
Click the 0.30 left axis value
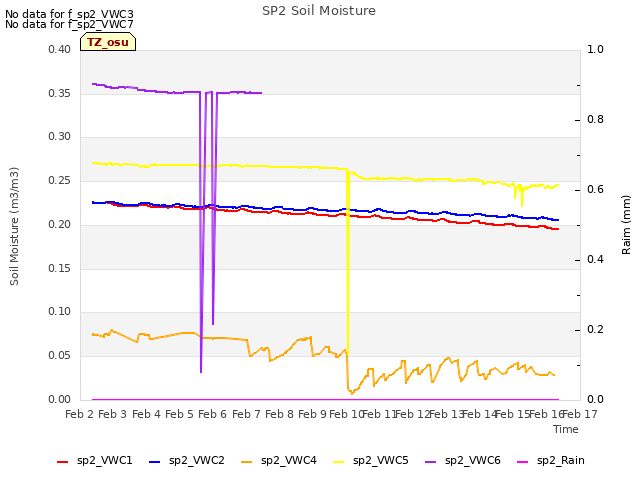coord(59,136)
